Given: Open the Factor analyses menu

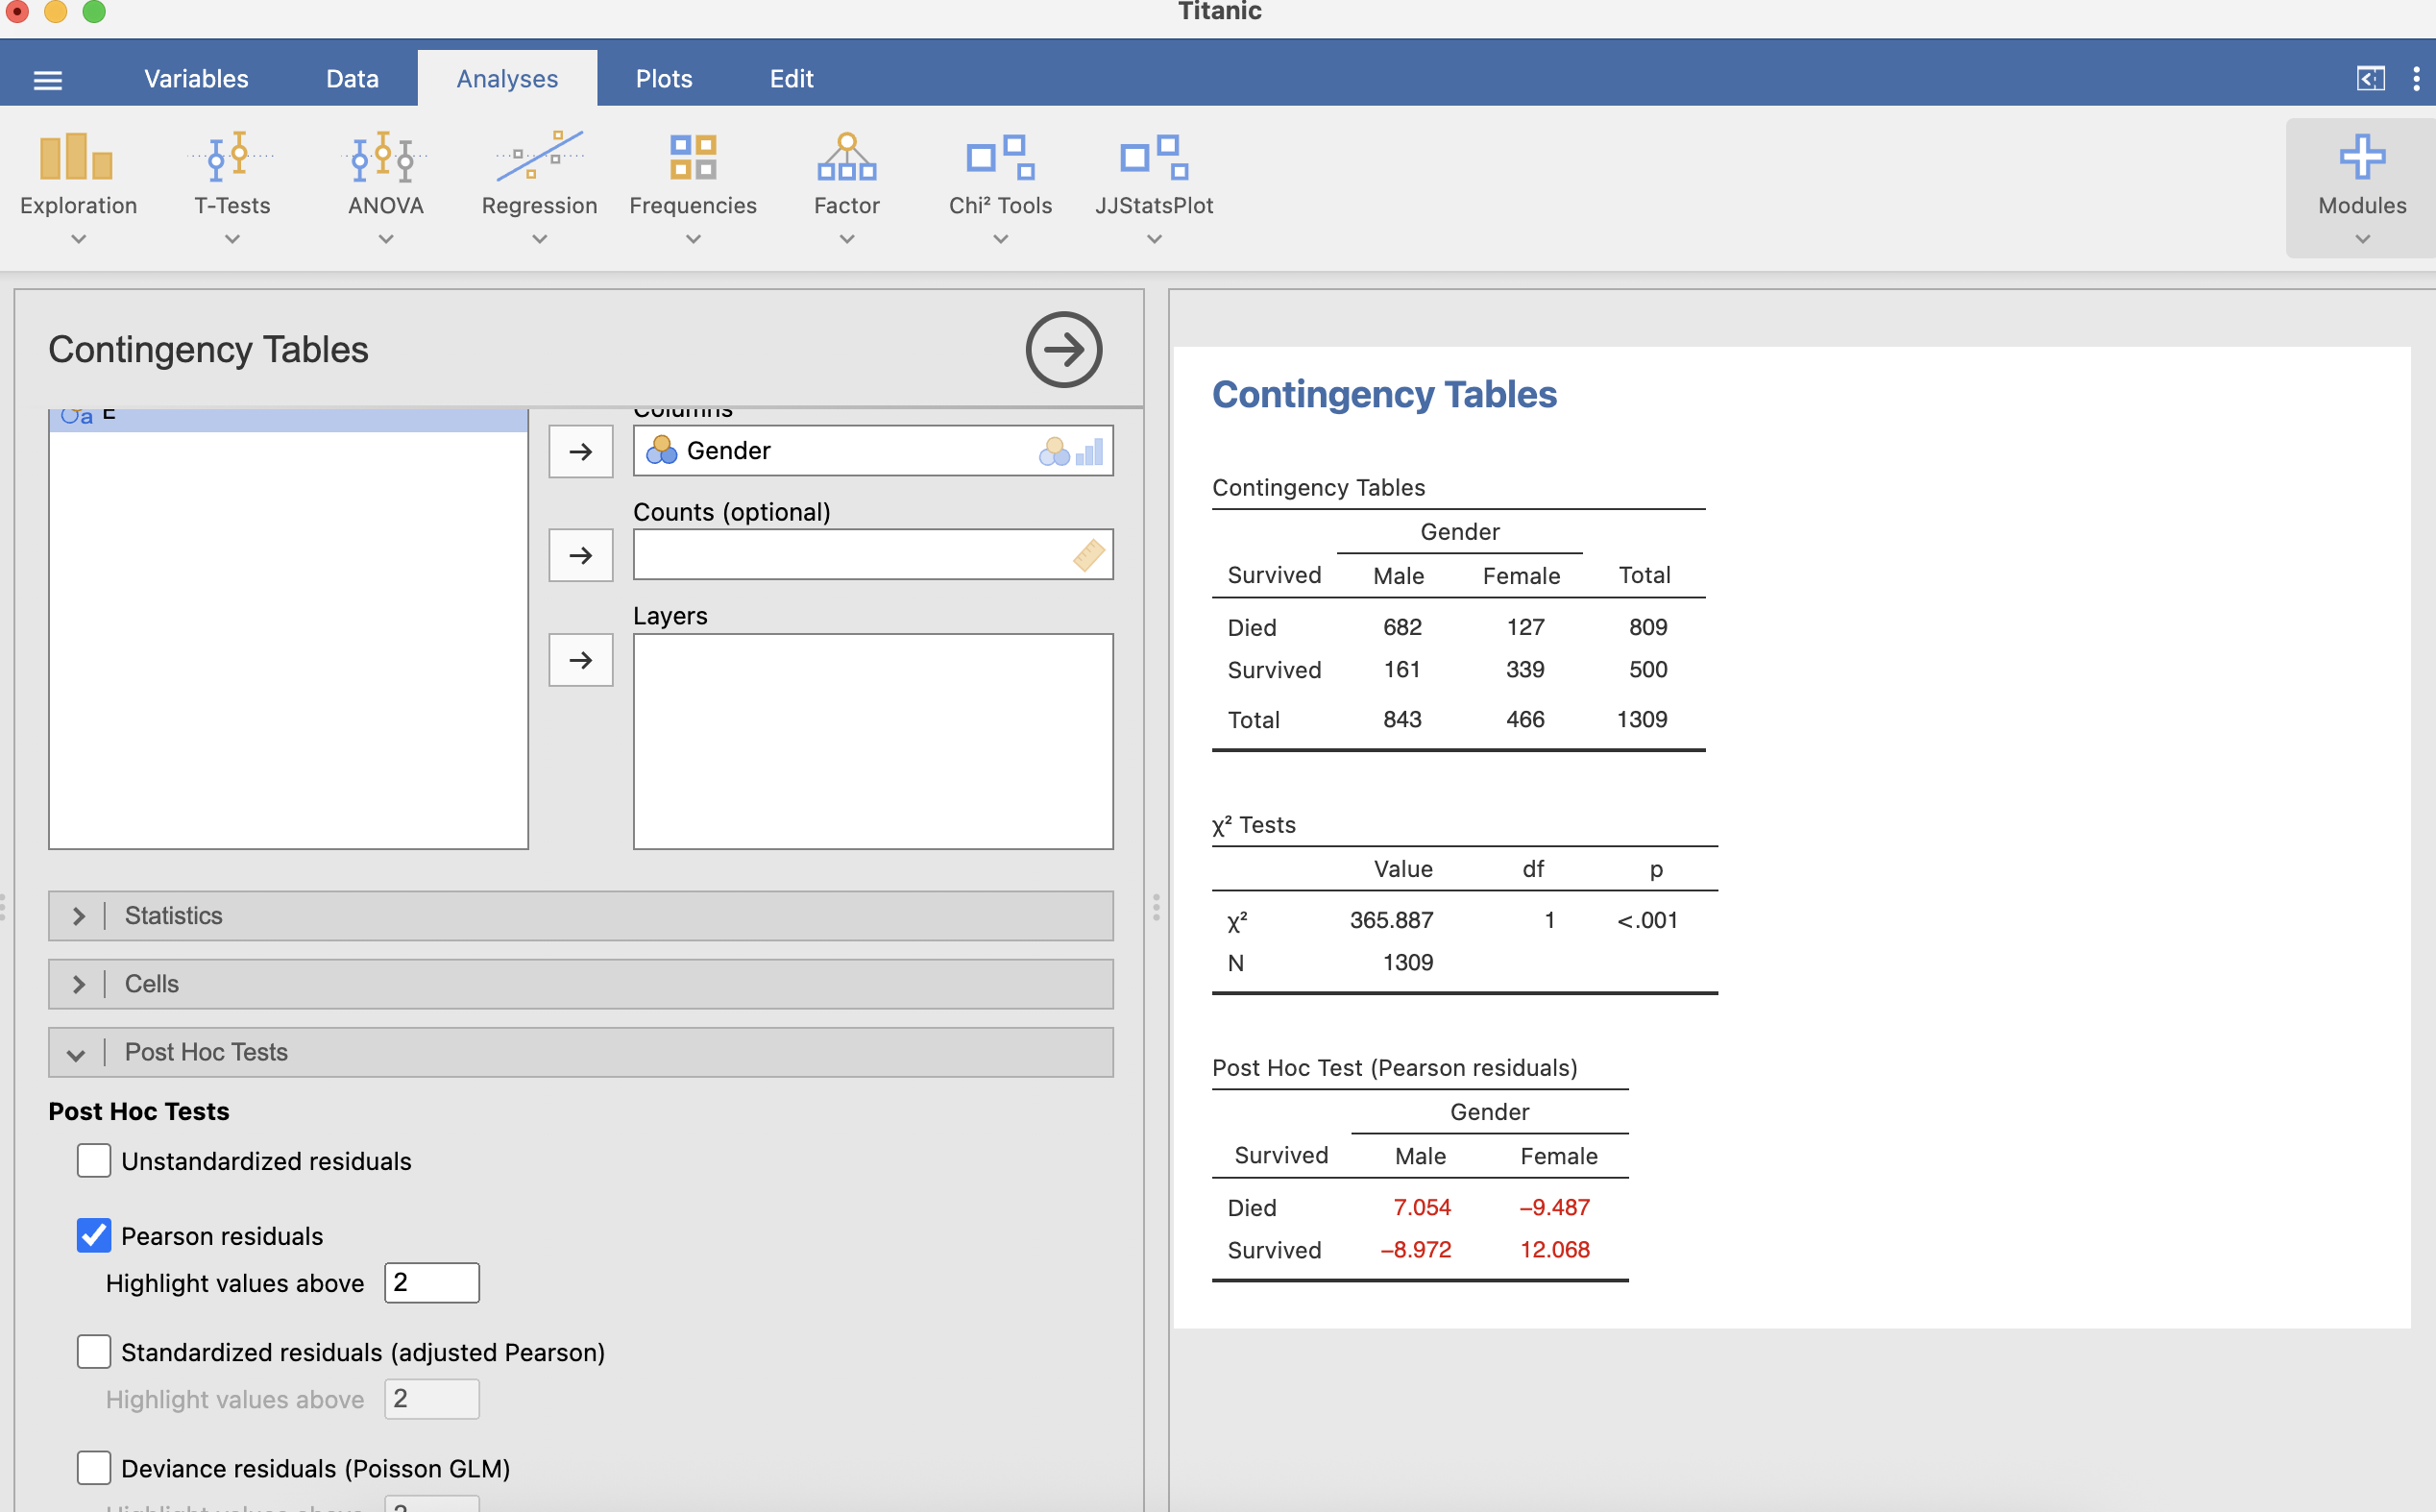Looking at the screenshot, I should pyautogui.click(x=846, y=185).
